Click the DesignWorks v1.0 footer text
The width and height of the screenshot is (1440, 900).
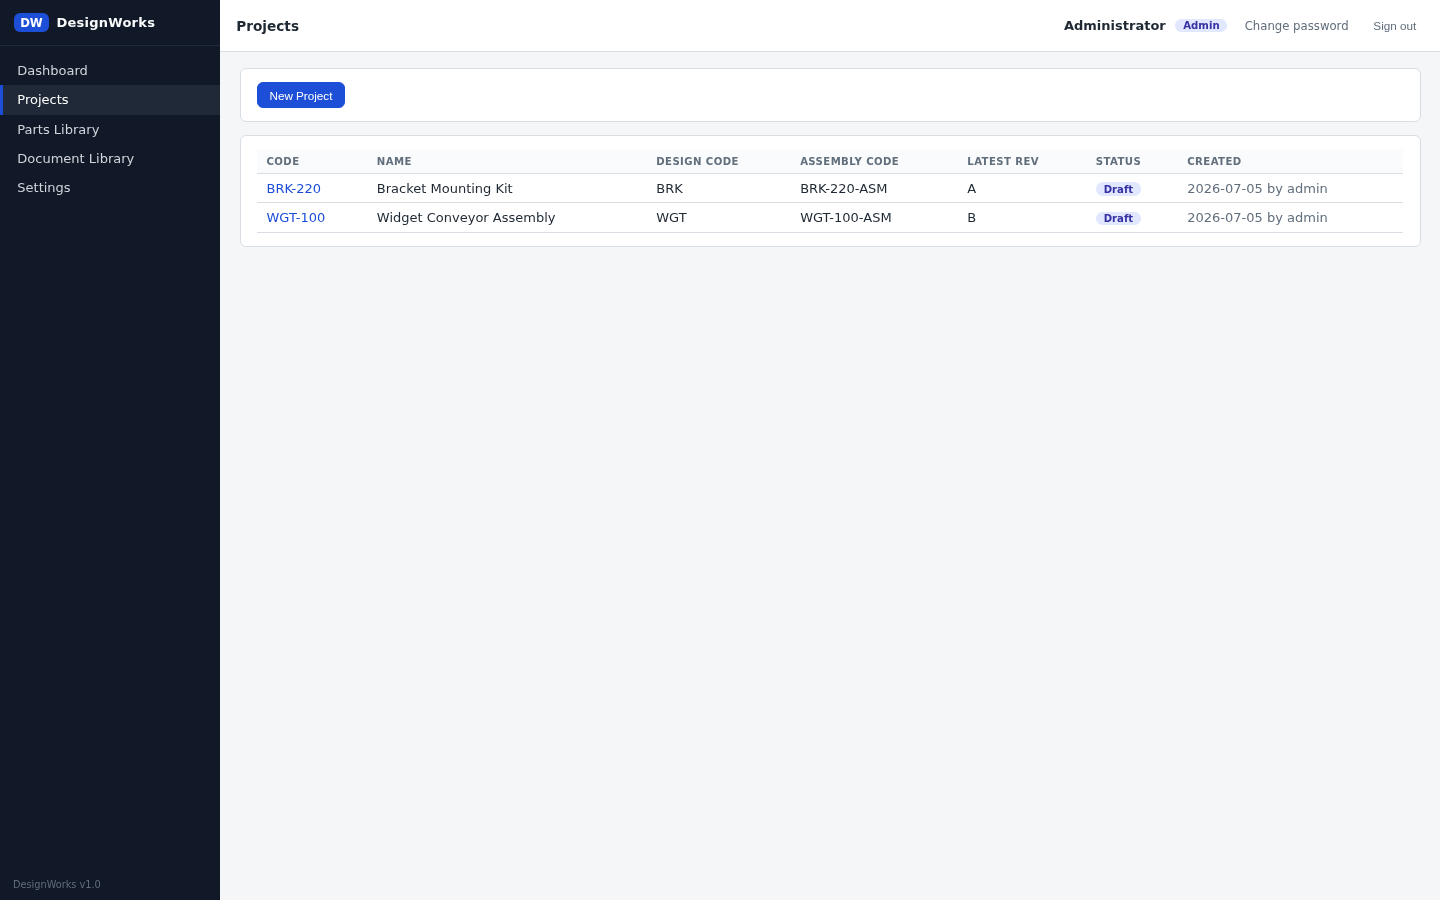click(x=57, y=884)
